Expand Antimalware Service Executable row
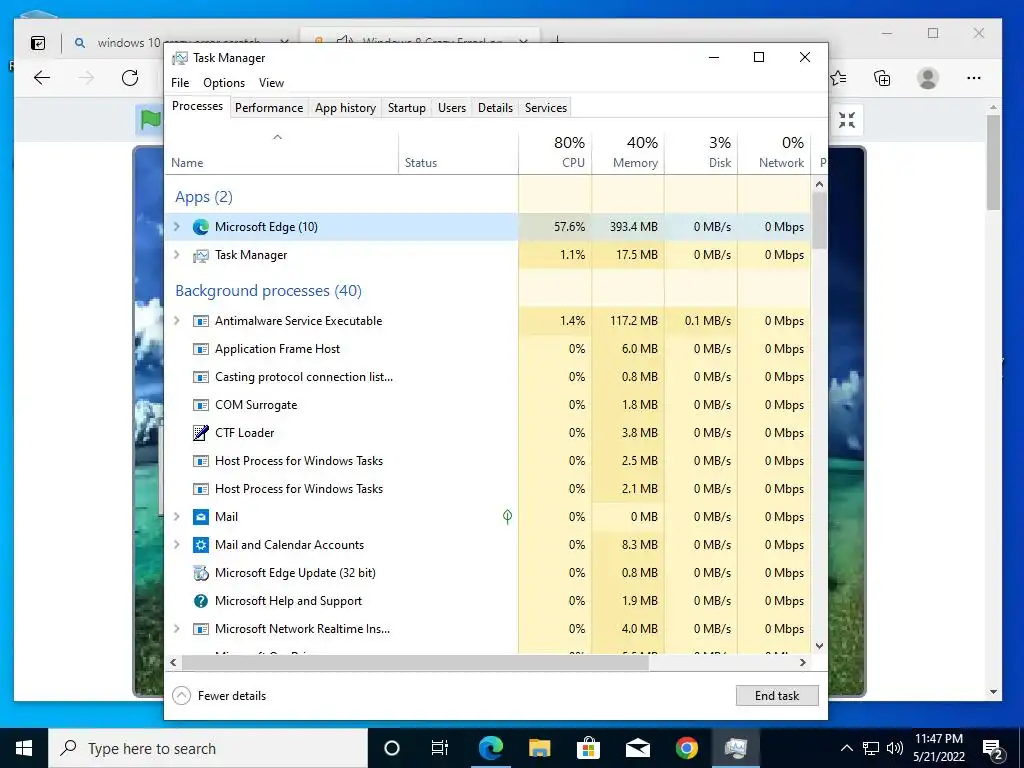1024x768 pixels. [x=176, y=321]
